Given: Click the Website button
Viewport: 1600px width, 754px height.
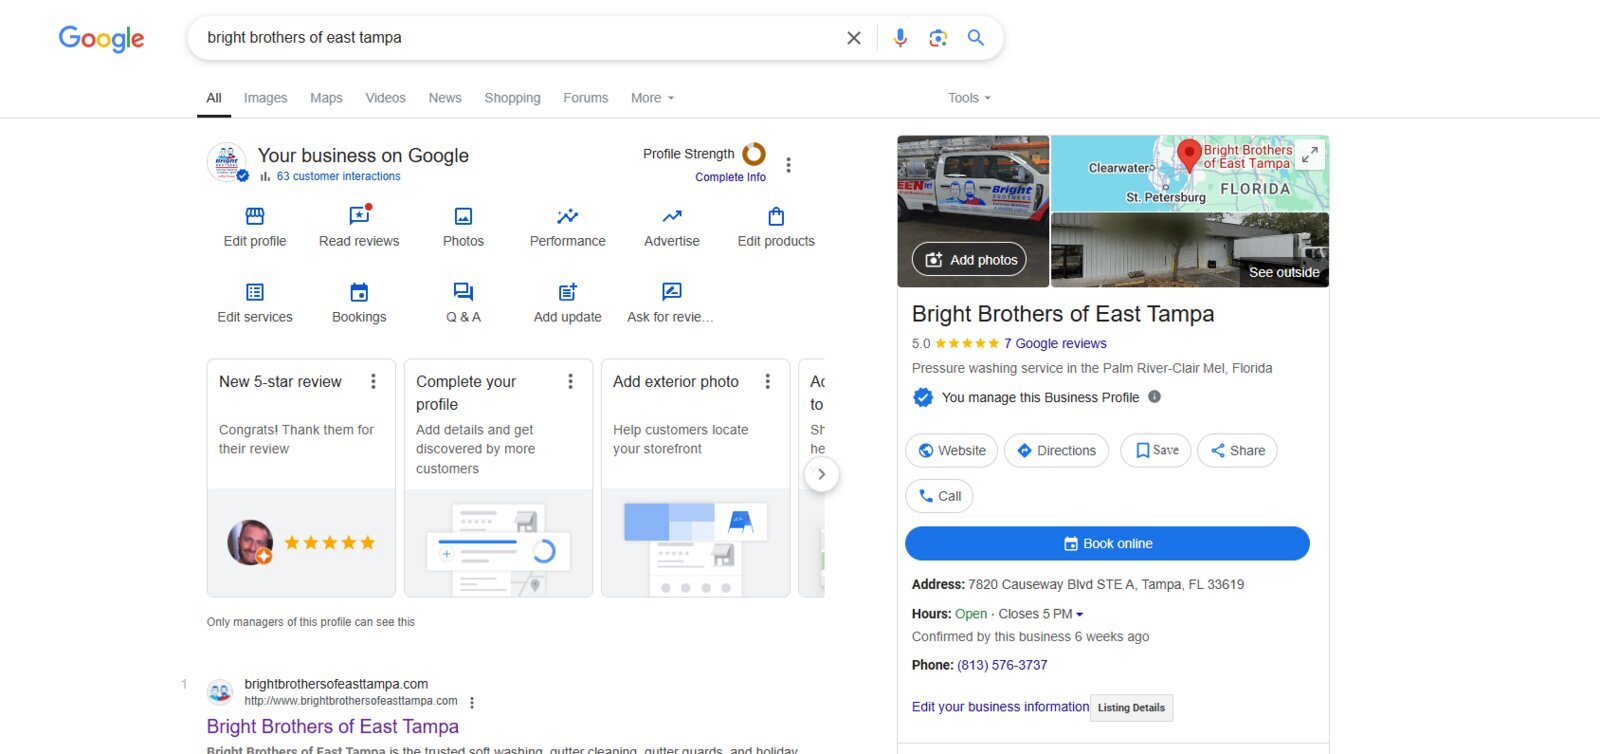Looking at the screenshot, I should point(952,451).
